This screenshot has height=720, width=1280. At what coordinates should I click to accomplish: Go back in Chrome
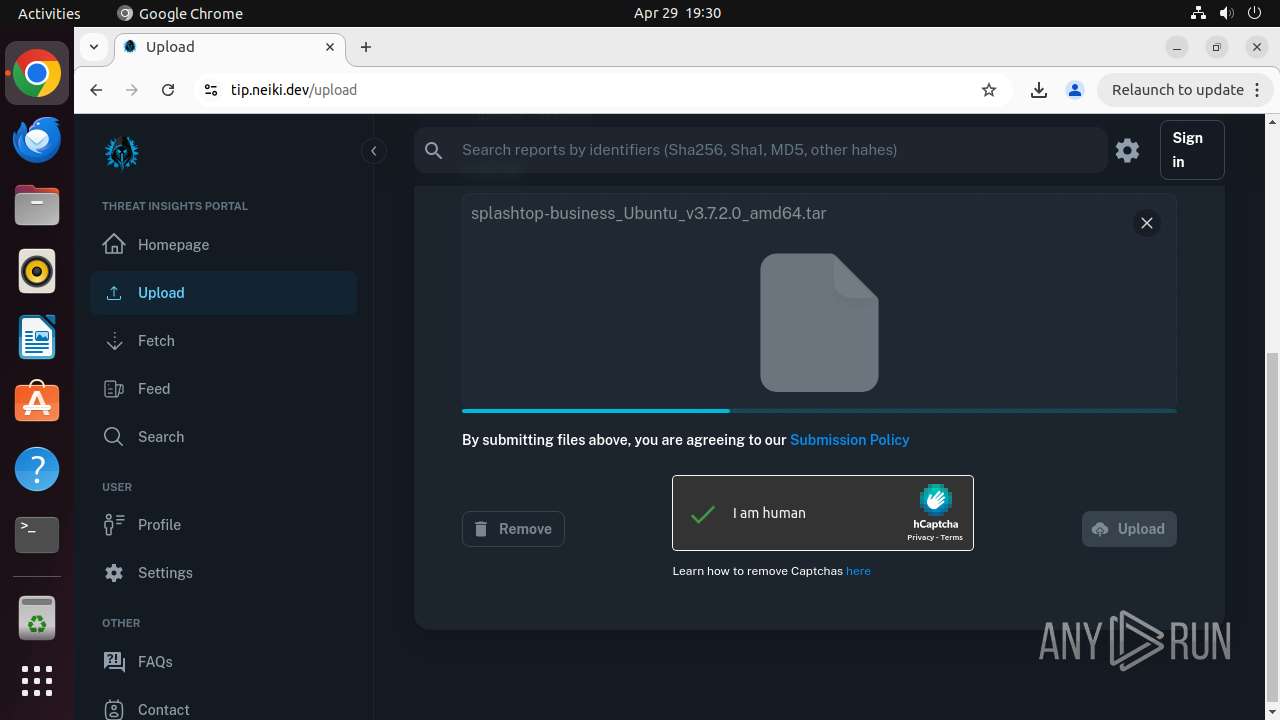tap(96, 90)
